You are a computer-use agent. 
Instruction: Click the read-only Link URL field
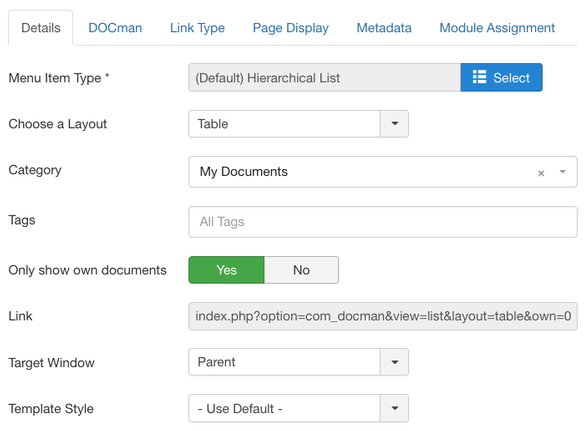(383, 316)
